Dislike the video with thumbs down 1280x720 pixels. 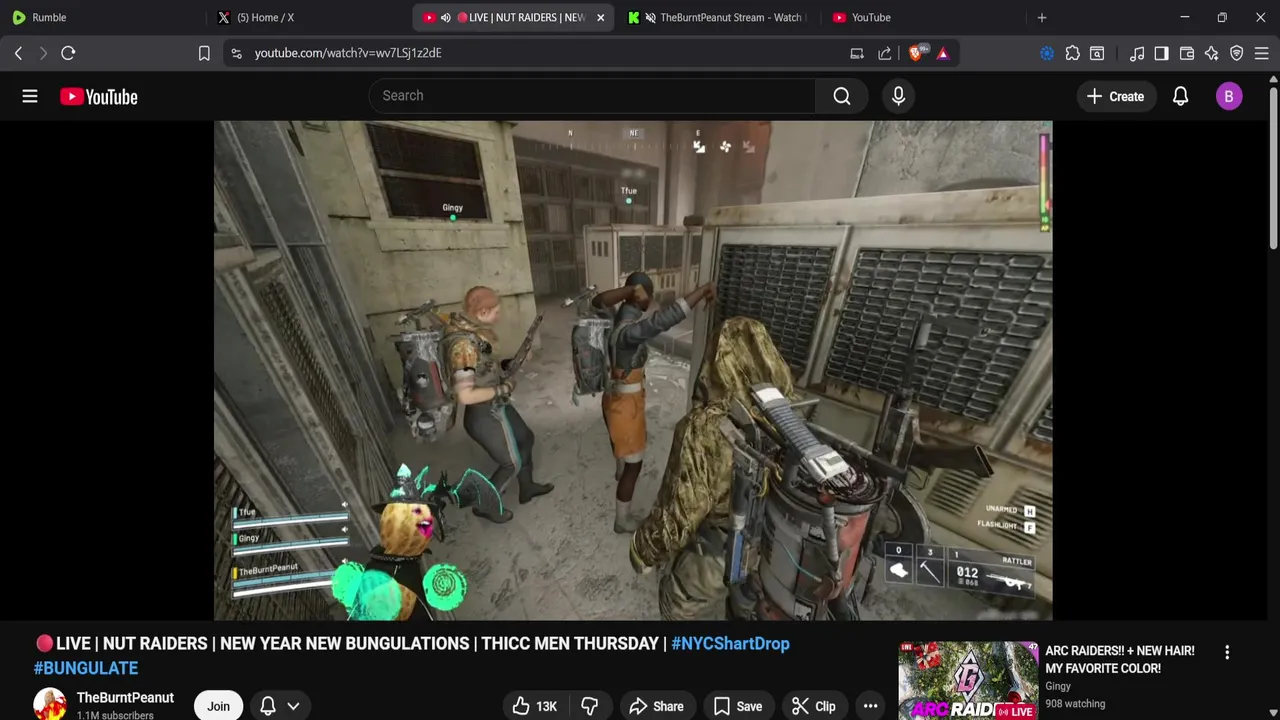pyautogui.click(x=589, y=706)
